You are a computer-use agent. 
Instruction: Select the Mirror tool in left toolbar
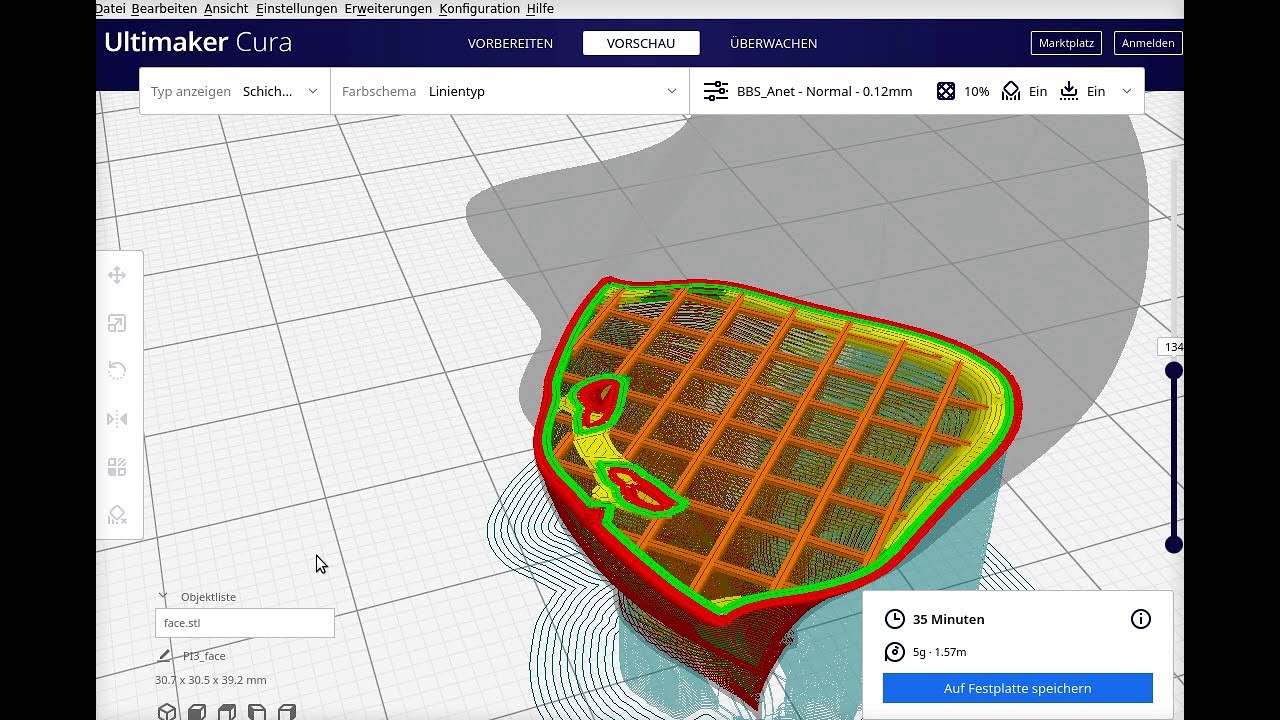(x=117, y=419)
